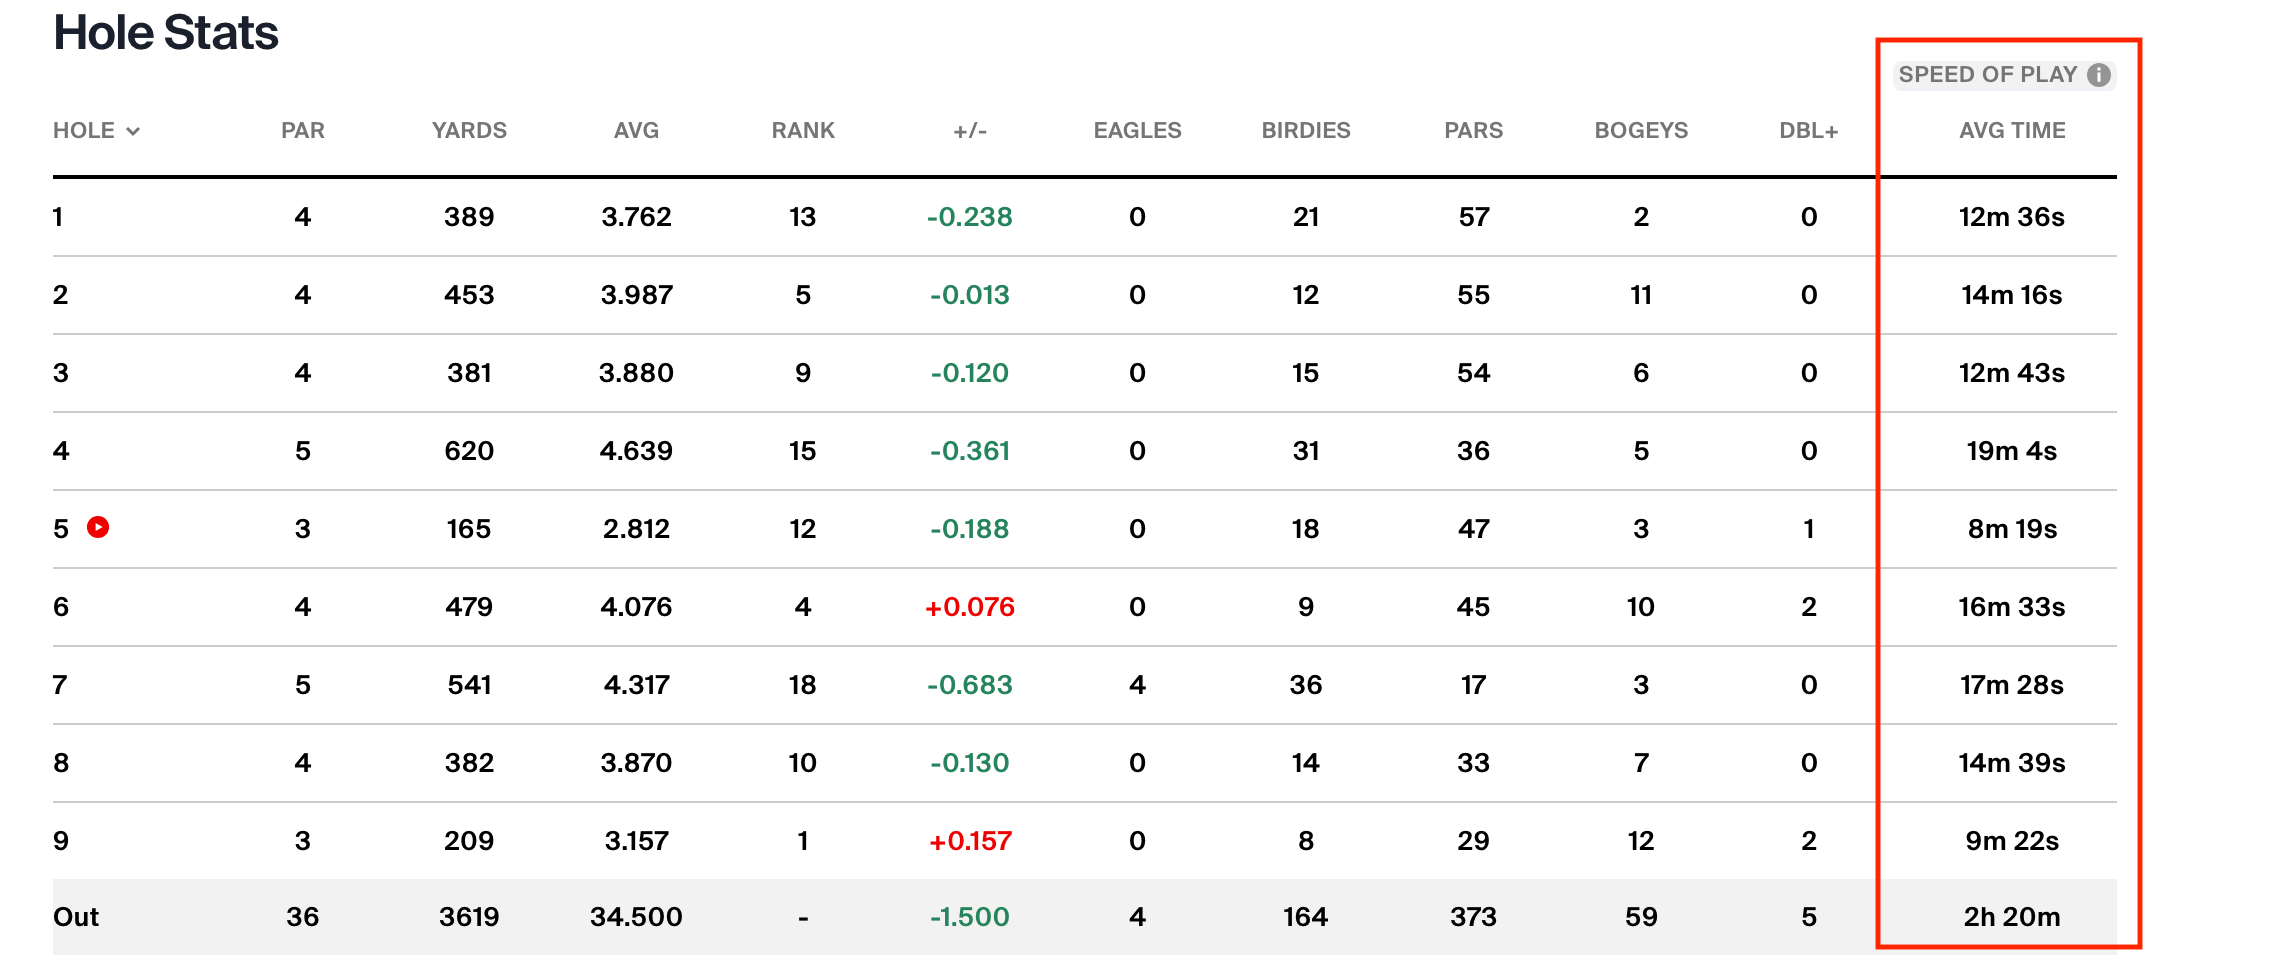2294x958 pixels.
Task: Click the YARDS column header
Action: (469, 131)
